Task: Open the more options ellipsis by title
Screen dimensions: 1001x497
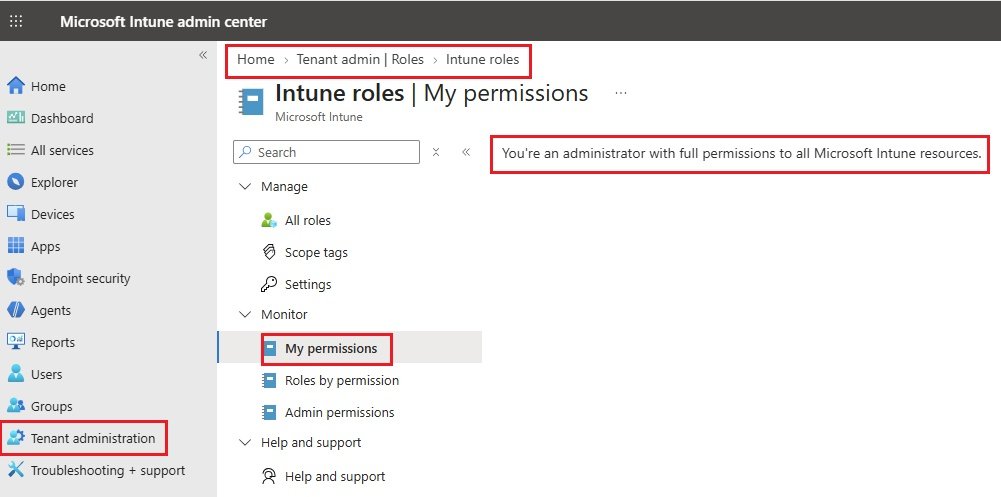Action: [621, 93]
